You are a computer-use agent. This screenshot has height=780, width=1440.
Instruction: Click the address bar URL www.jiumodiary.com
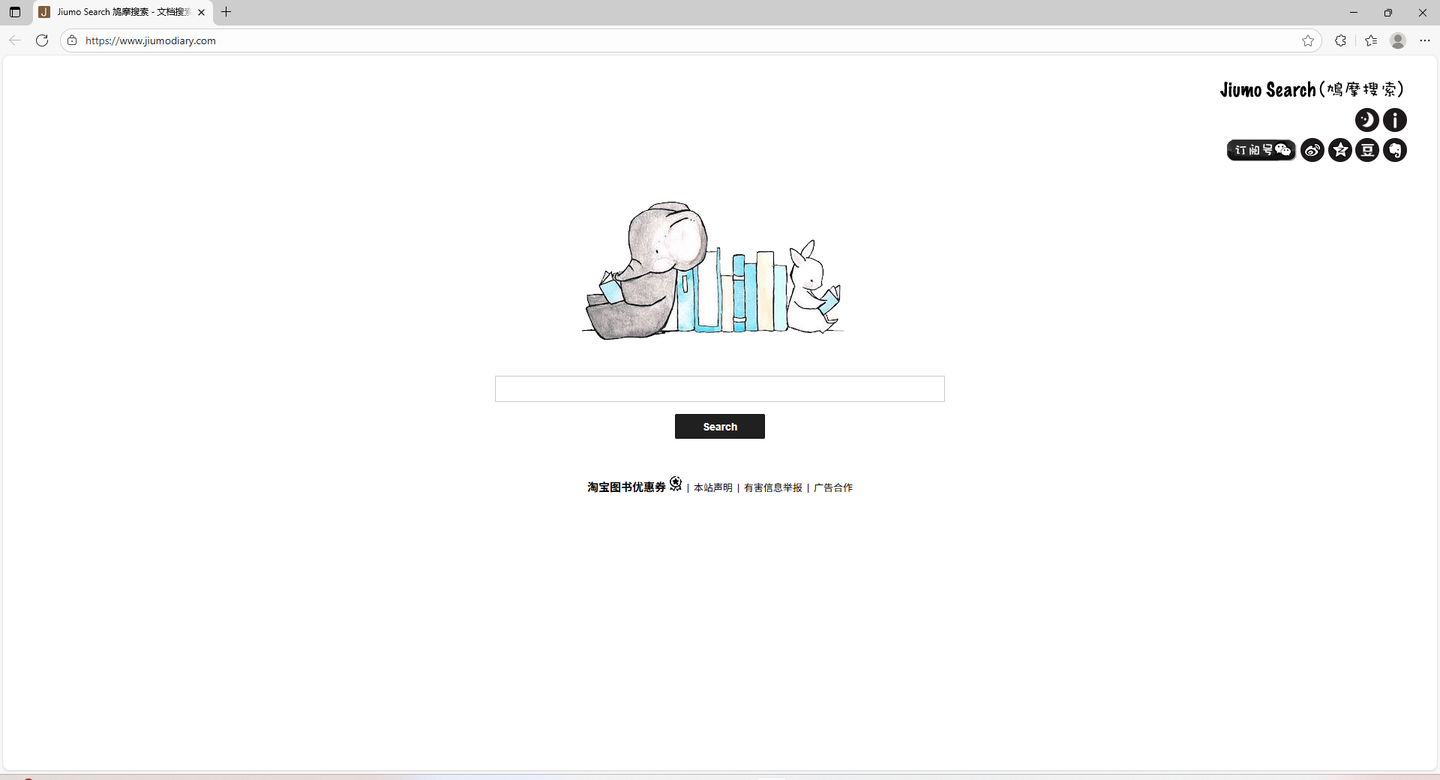click(x=151, y=41)
